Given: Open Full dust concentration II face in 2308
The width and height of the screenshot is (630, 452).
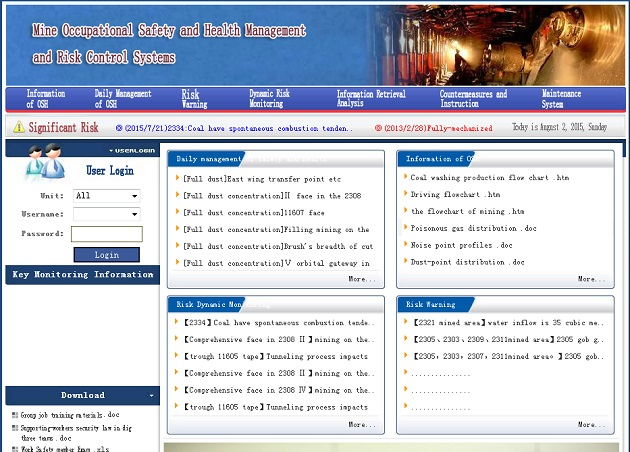Looking at the screenshot, I should pyautogui.click(x=272, y=196).
